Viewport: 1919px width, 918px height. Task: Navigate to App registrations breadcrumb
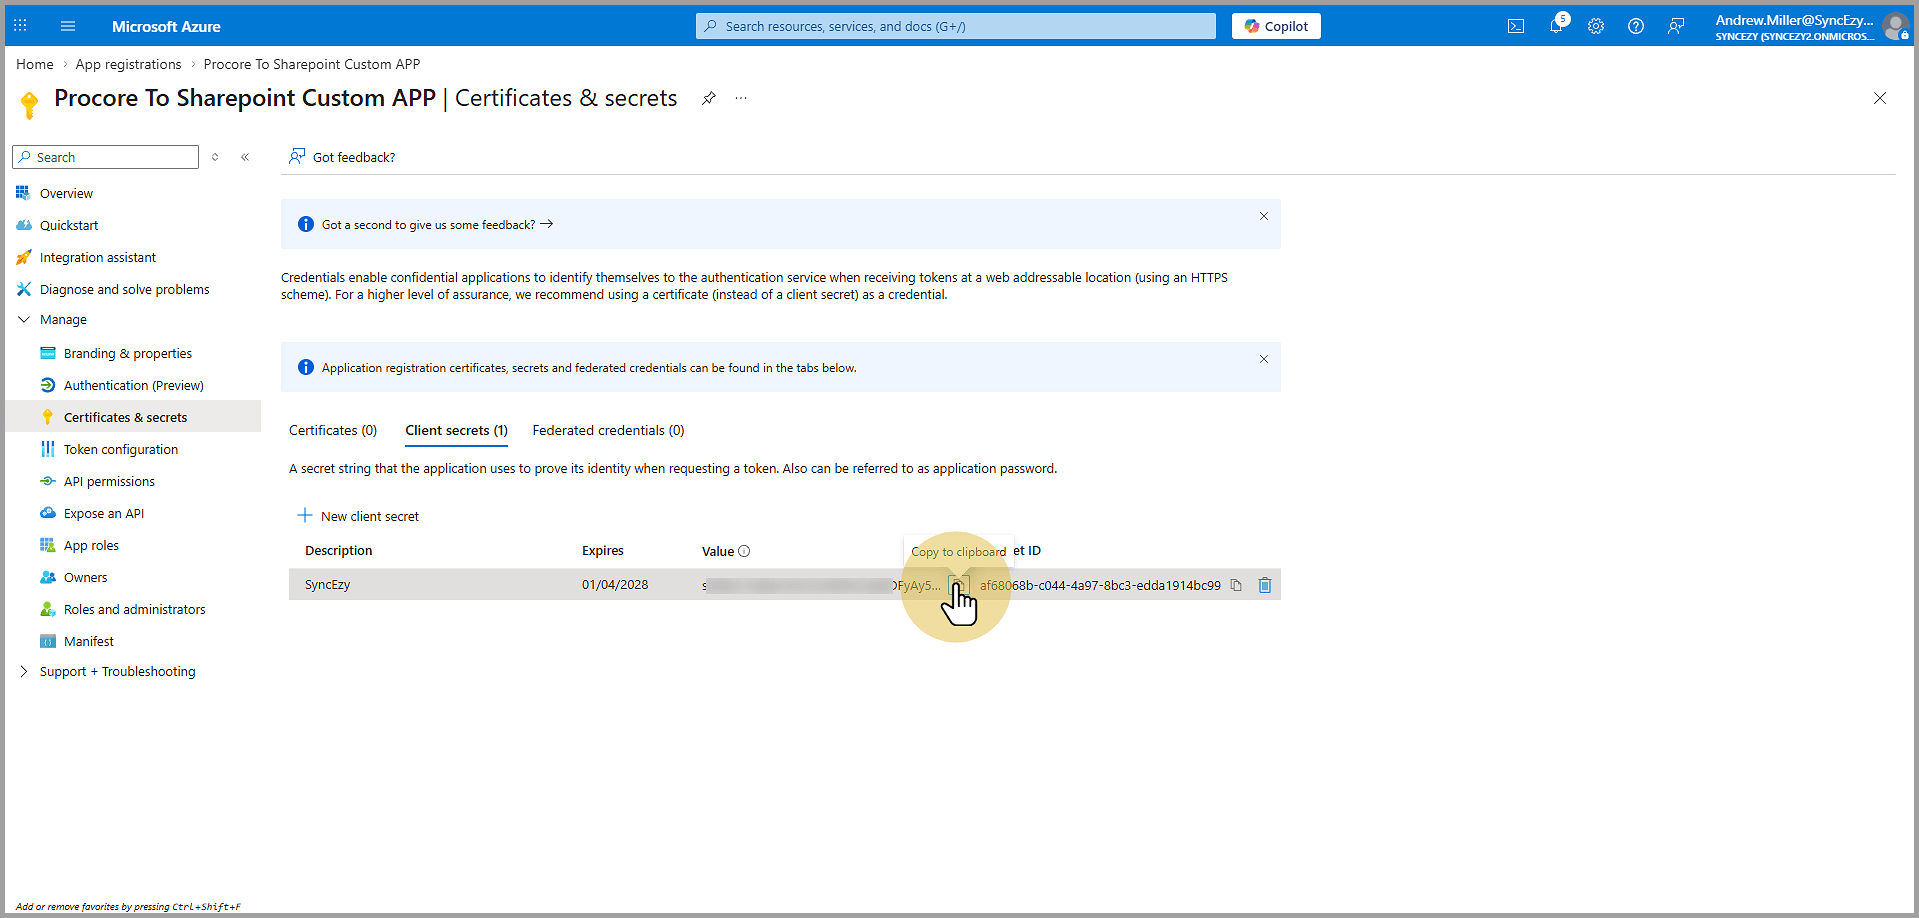(x=128, y=64)
